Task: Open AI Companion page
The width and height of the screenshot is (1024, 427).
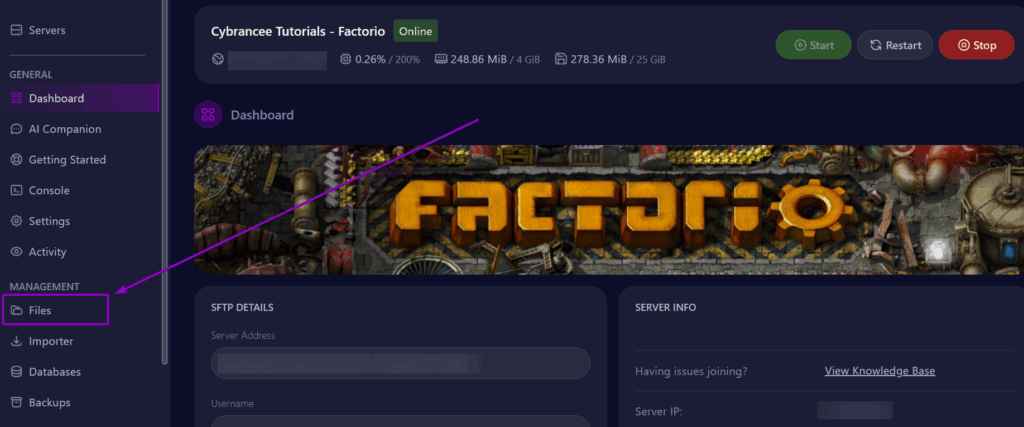Action: click(65, 129)
